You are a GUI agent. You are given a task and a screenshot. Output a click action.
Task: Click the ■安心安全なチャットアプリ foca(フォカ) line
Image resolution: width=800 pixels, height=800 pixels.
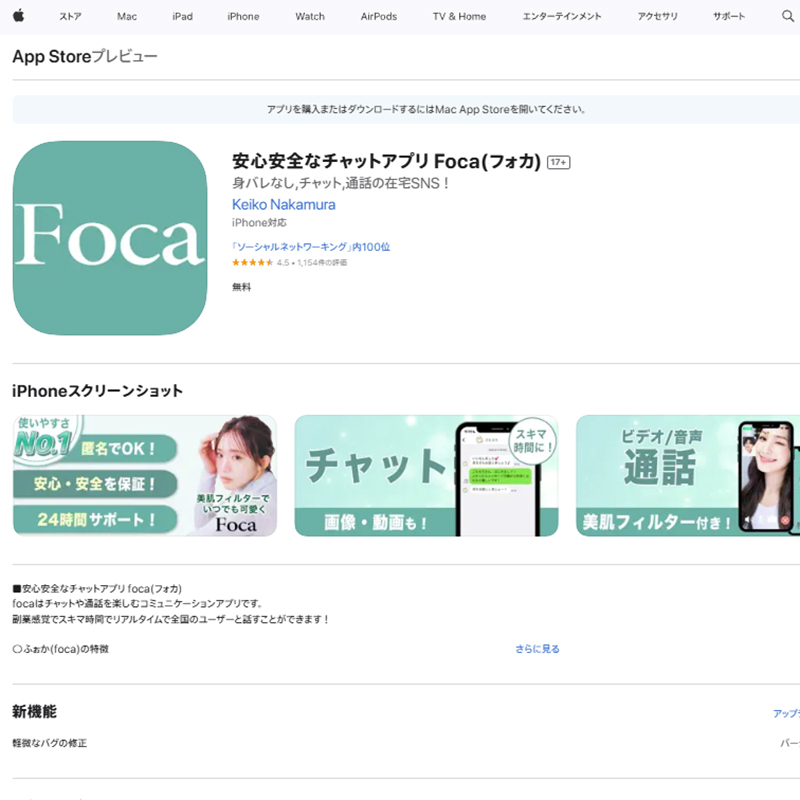pos(97,589)
